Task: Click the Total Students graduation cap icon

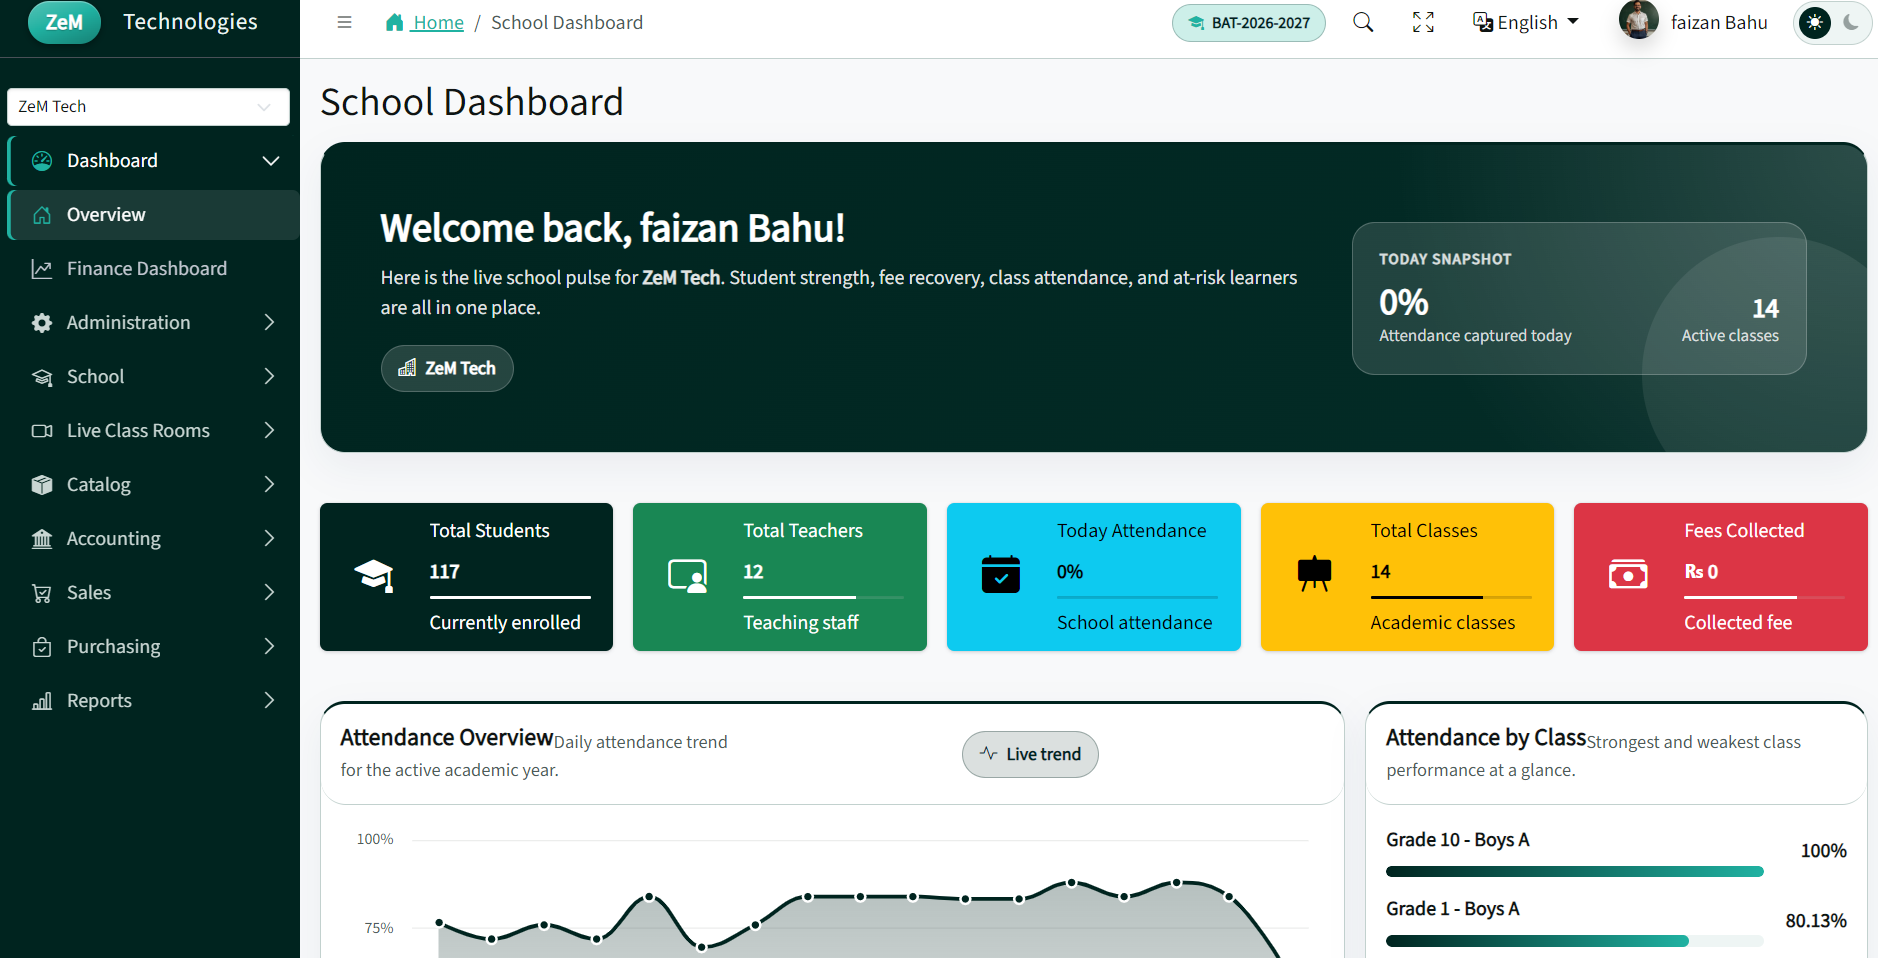Action: click(374, 575)
